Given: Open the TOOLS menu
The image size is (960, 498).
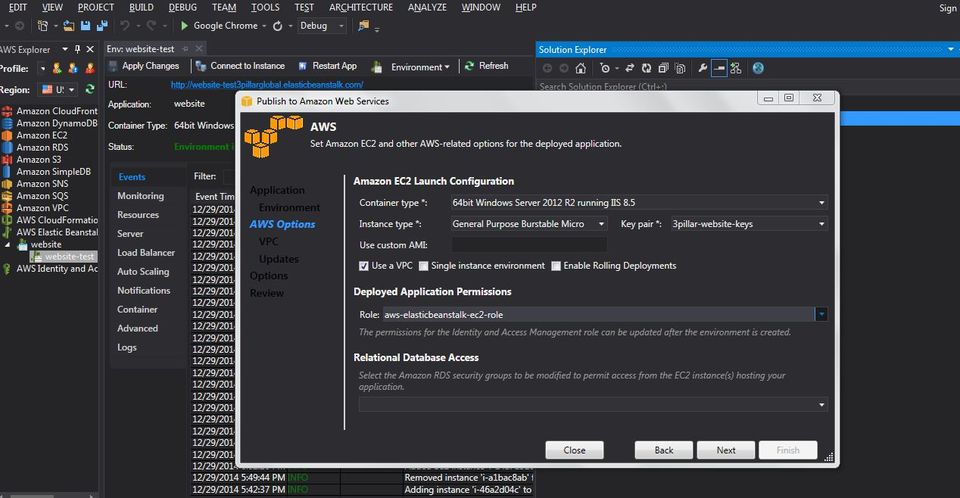Looking at the screenshot, I should tap(265, 7).
